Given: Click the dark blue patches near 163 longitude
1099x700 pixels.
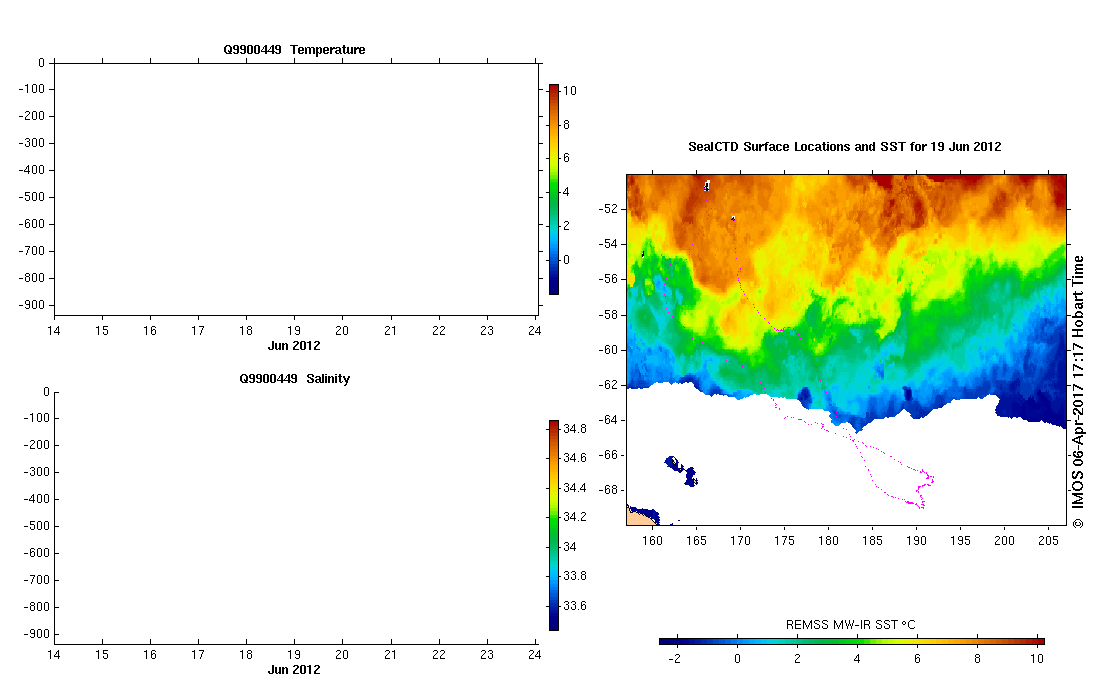Looking at the screenshot, I should point(681,472).
